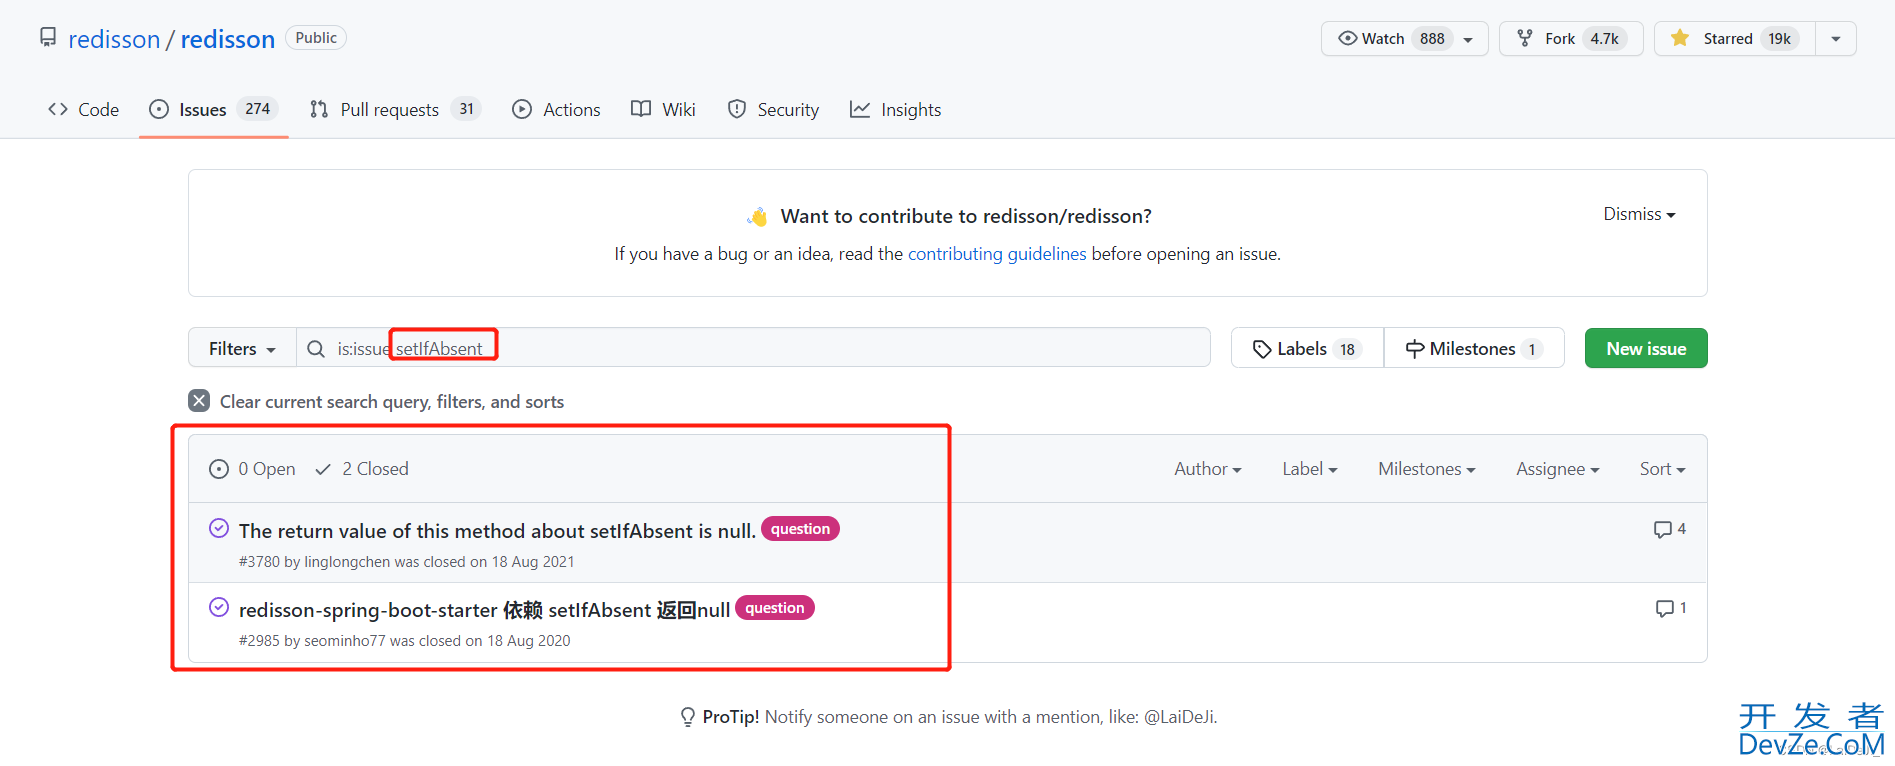Viewport: 1895px width, 766px height.
Task: Click the Issues count badge 274
Action: tap(258, 109)
